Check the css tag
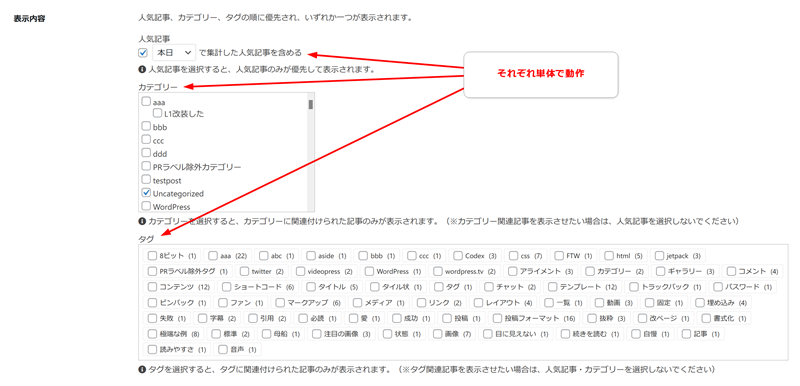 [514, 255]
